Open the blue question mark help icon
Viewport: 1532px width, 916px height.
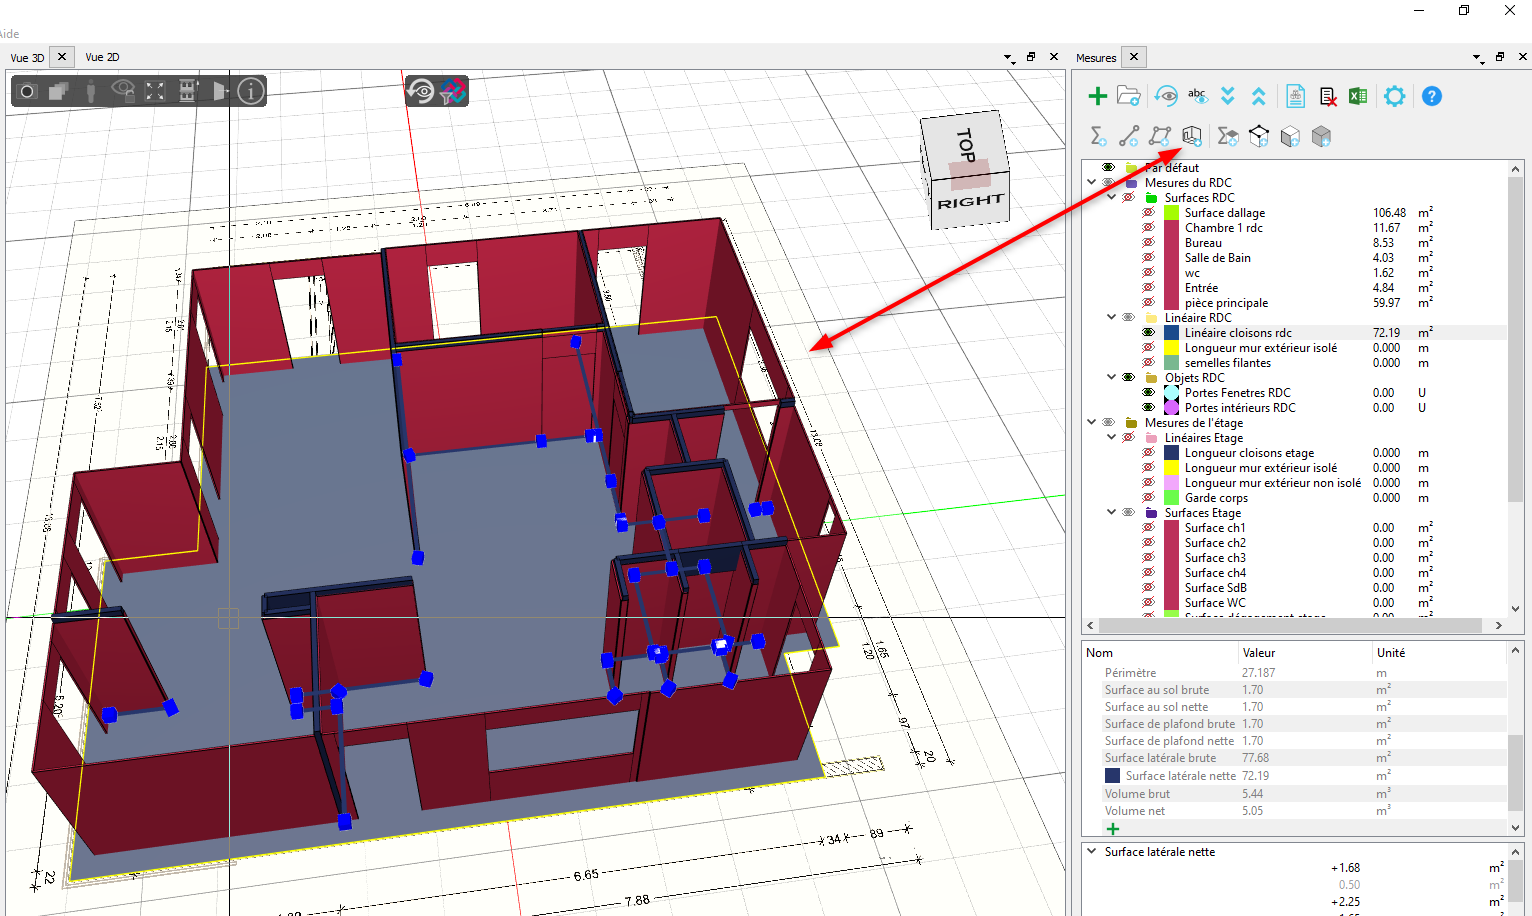pyautogui.click(x=1432, y=96)
